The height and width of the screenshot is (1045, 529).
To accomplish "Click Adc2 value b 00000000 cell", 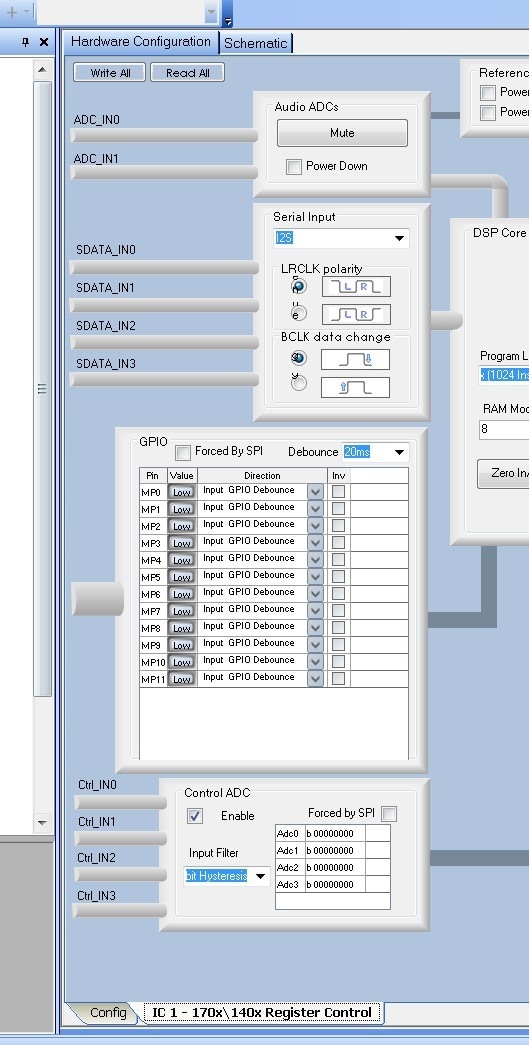I will [335, 868].
